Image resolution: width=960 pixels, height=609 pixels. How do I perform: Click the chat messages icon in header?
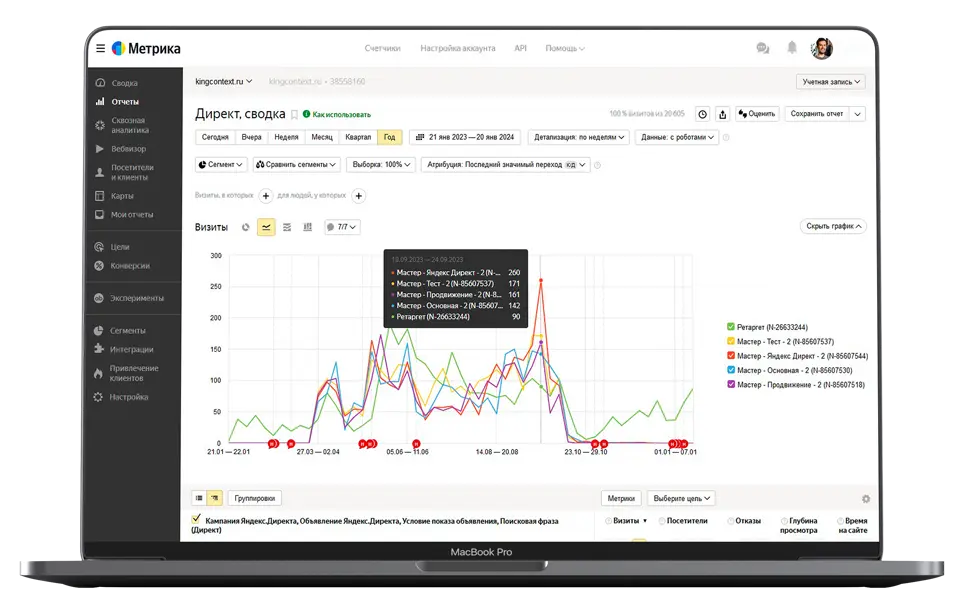coord(763,48)
